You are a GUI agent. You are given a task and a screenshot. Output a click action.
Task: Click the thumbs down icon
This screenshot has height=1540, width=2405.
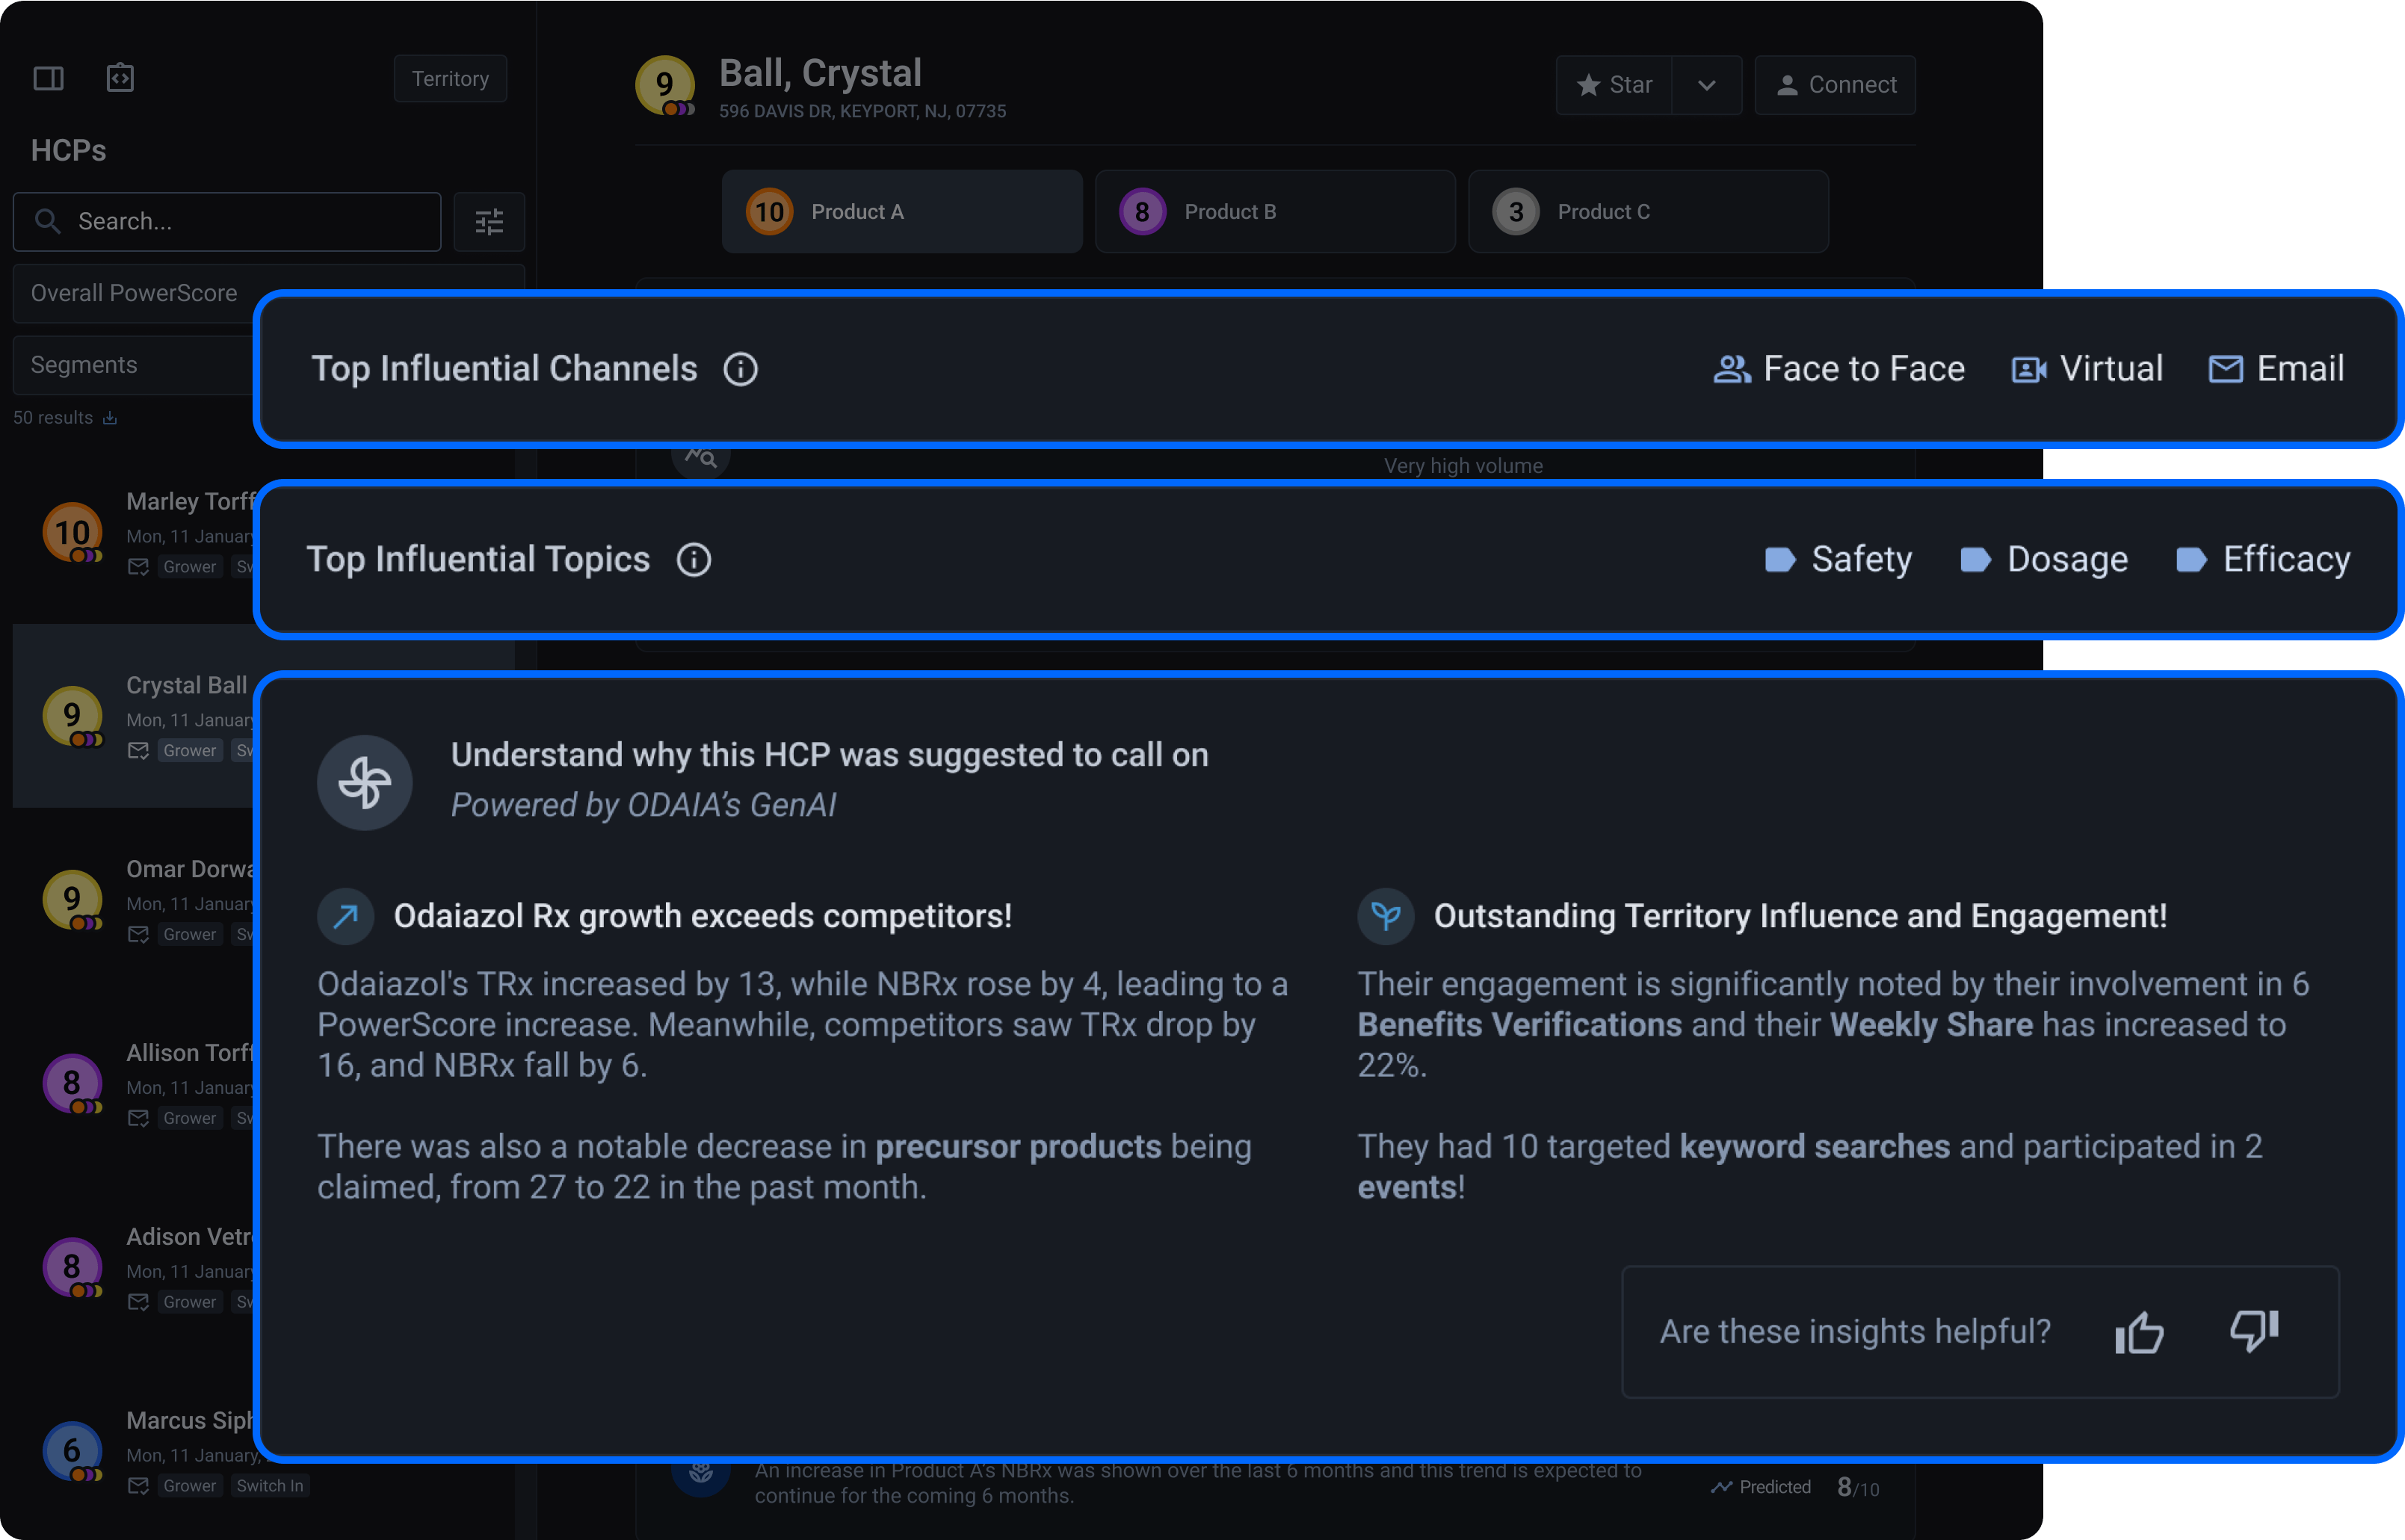pos(2254,1331)
